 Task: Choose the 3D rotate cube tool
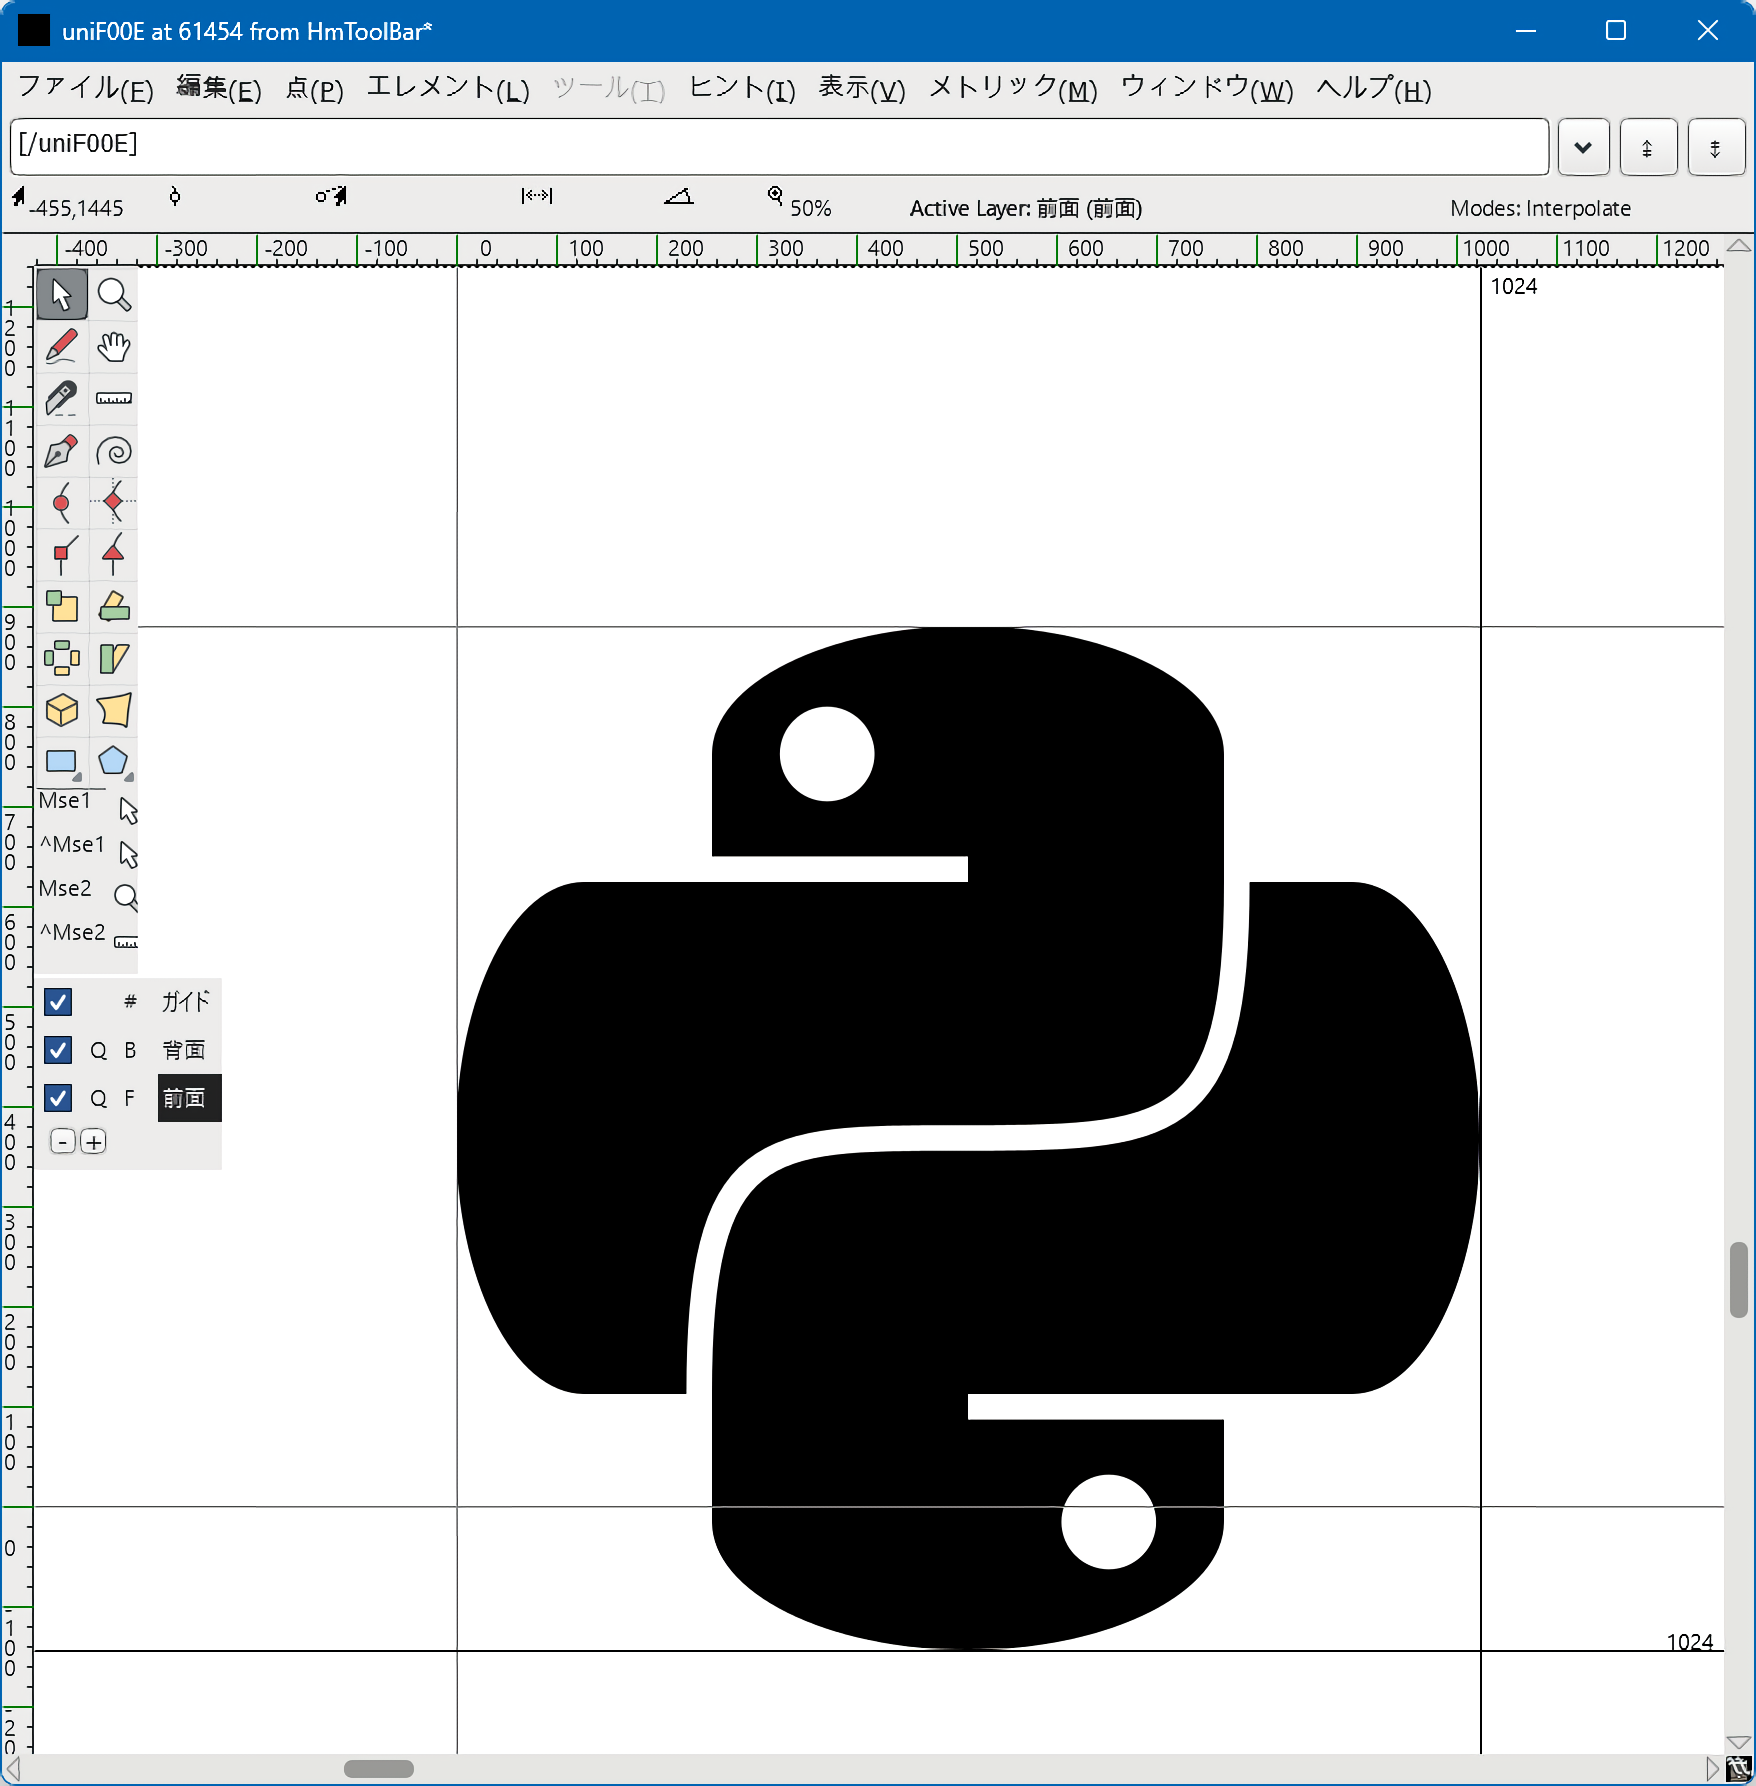(x=61, y=711)
